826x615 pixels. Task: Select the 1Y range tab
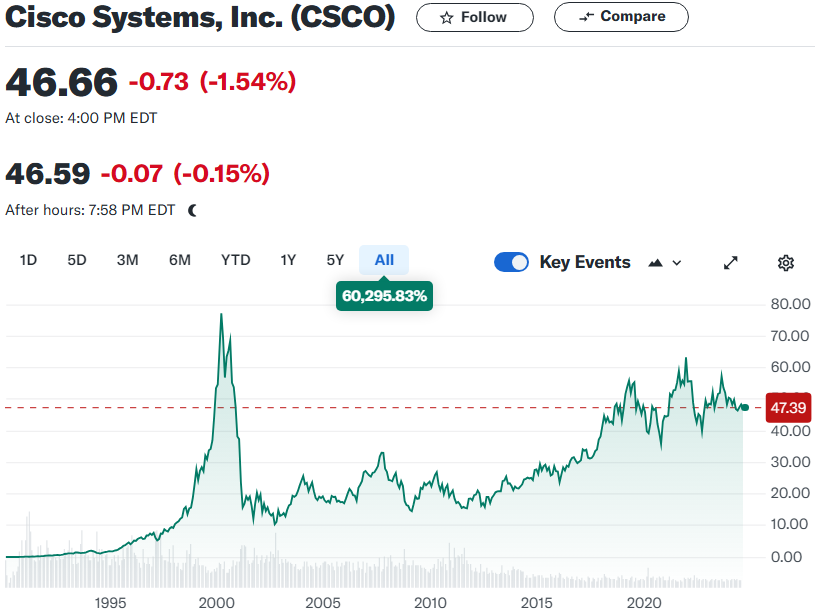[x=288, y=260]
